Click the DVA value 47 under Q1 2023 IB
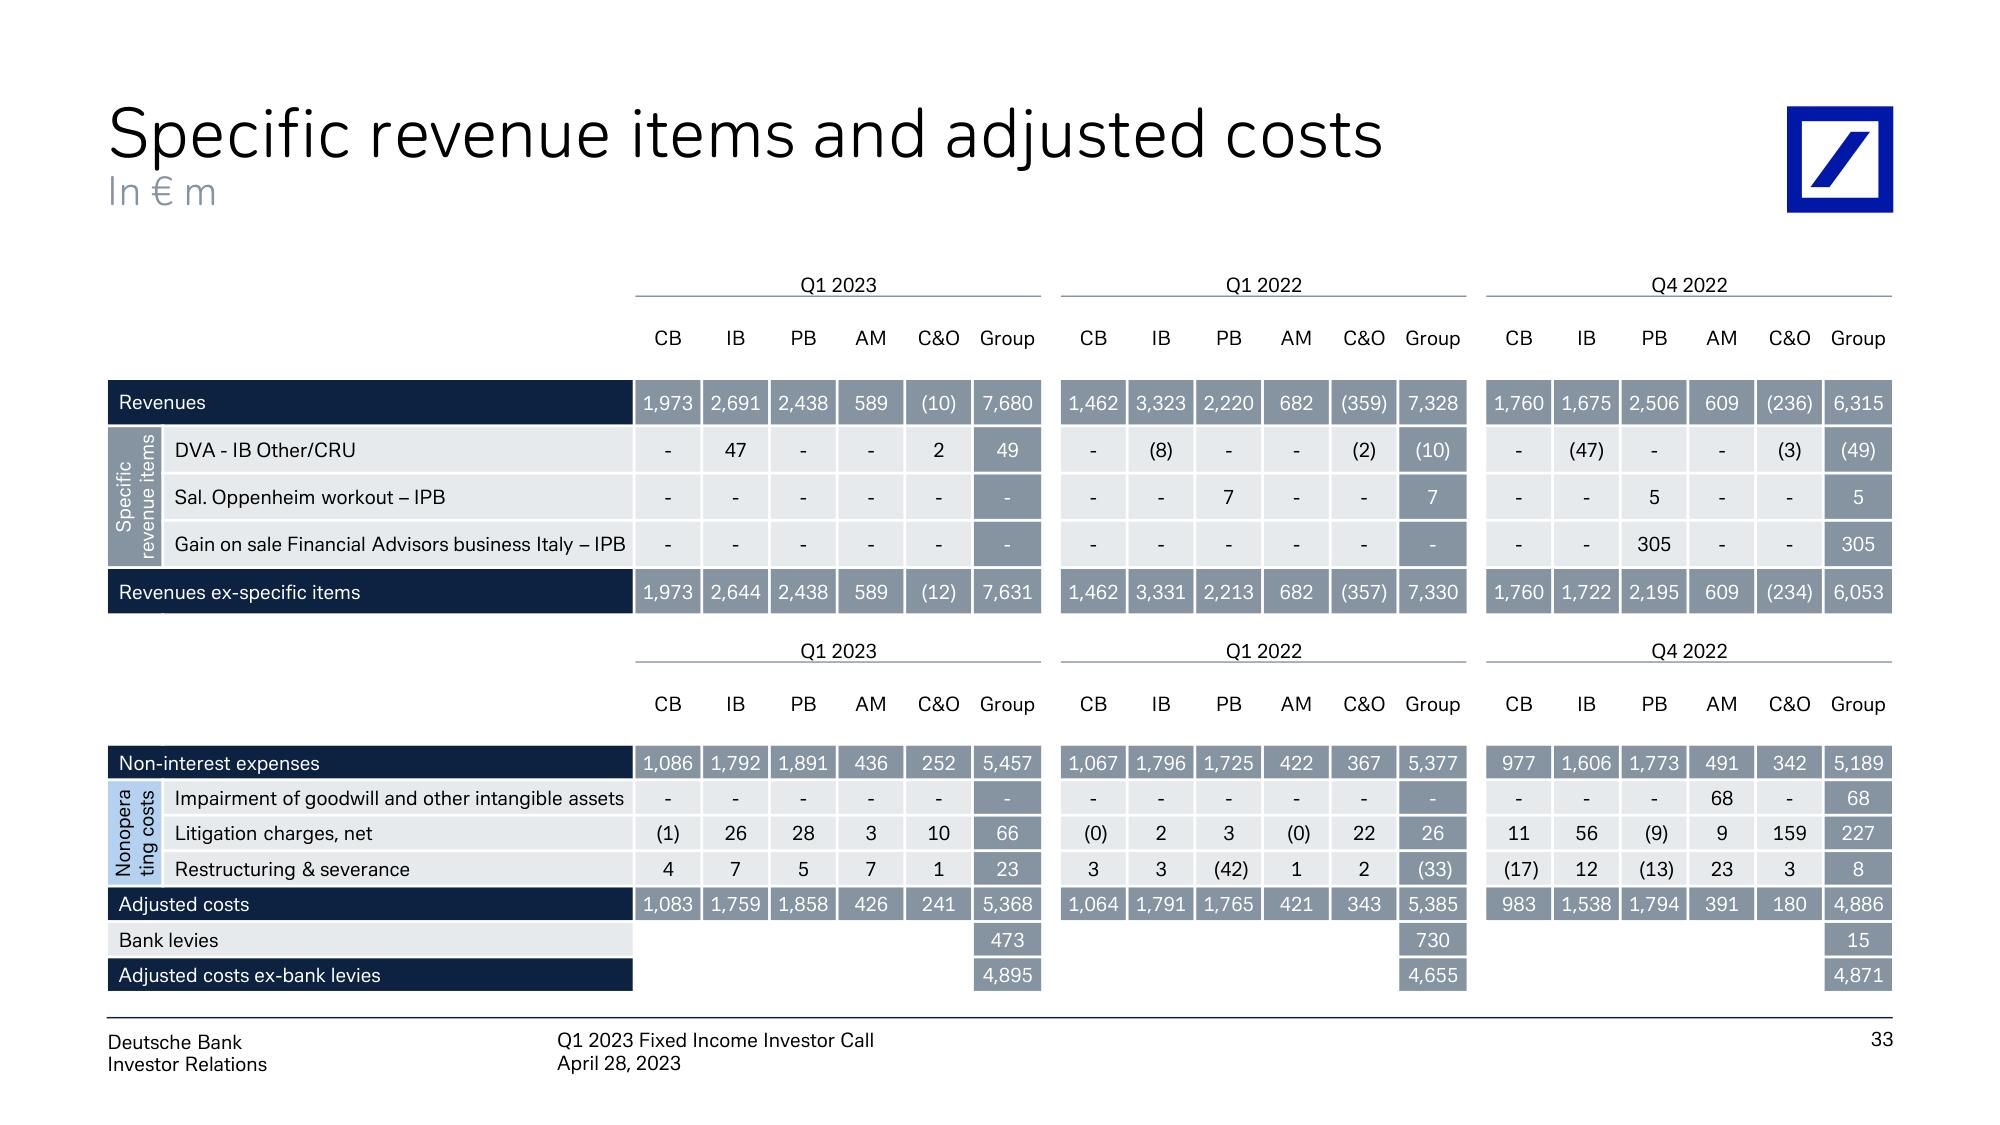 pyautogui.click(x=735, y=450)
